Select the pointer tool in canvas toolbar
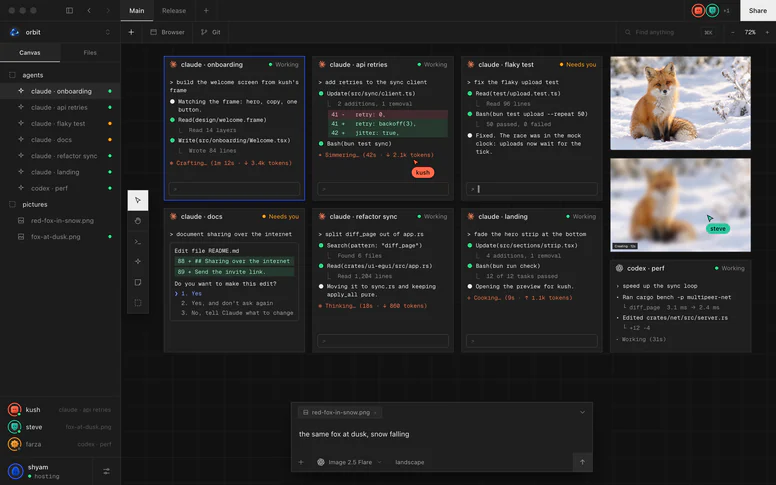Screen dimensions: 776x485 [138, 200]
